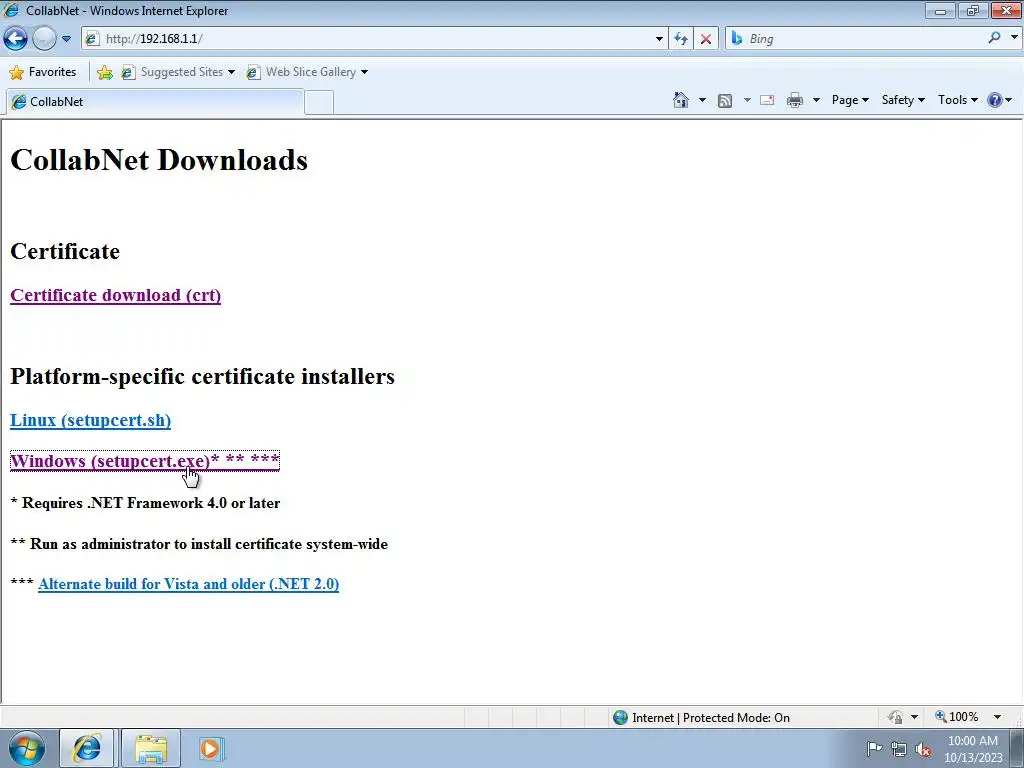
Task: Open the Page menu
Action: (x=850, y=100)
